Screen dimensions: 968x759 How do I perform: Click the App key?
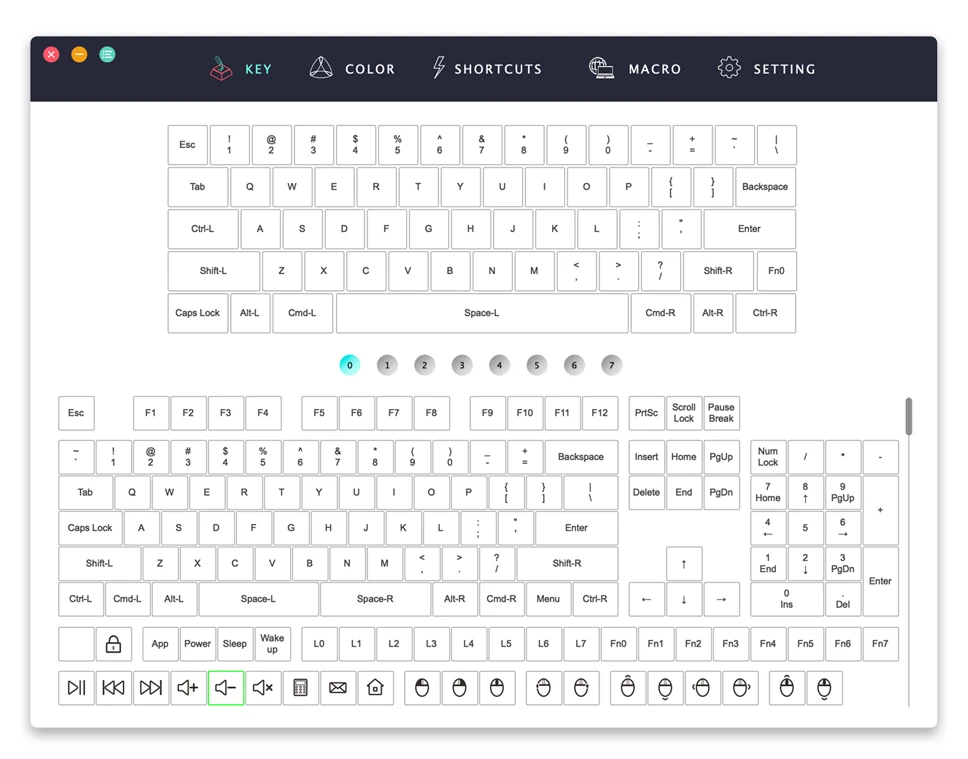click(x=160, y=644)
